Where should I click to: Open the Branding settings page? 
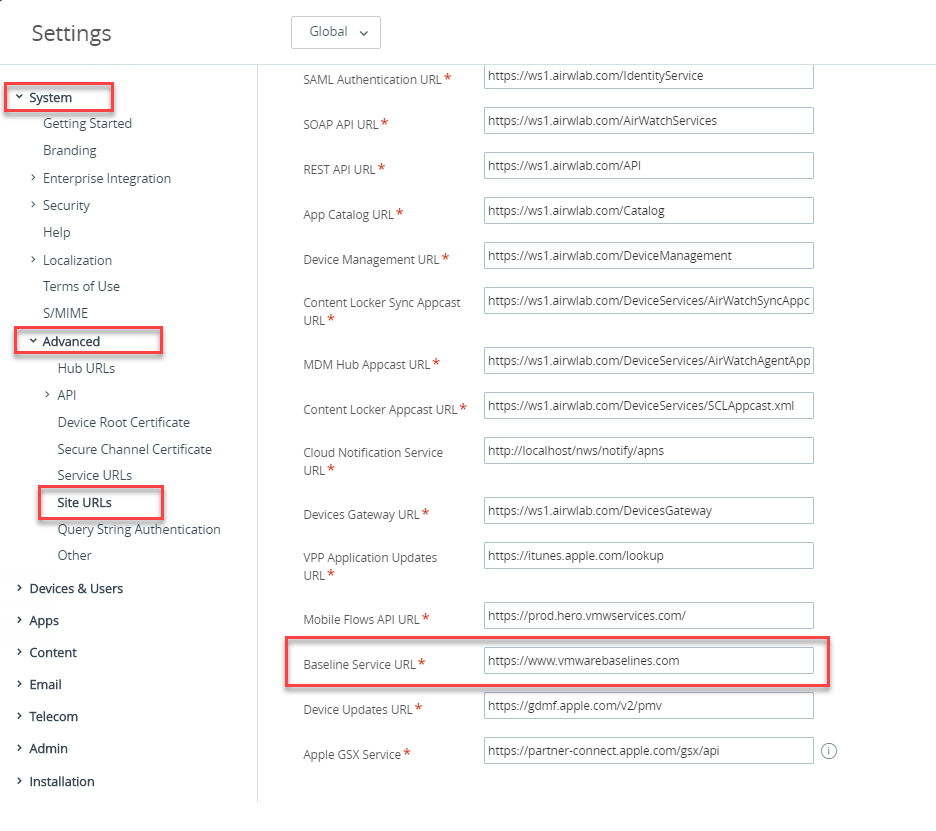coord(70,150)
